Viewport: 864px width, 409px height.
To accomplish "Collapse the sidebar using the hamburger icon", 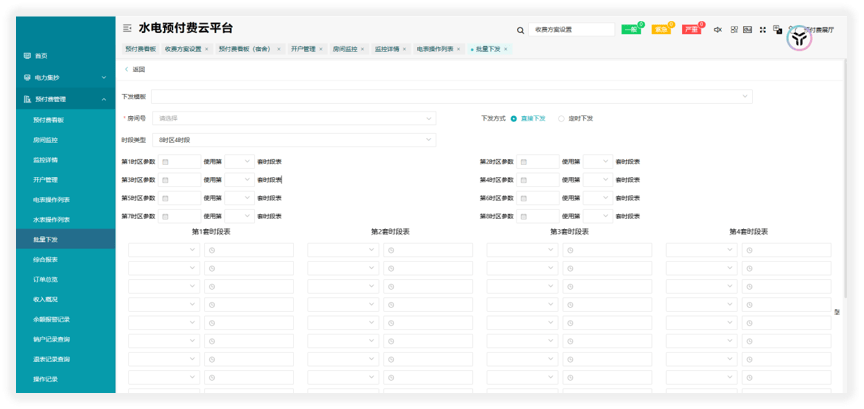I will pyautogui.click(x=127, y=29).
